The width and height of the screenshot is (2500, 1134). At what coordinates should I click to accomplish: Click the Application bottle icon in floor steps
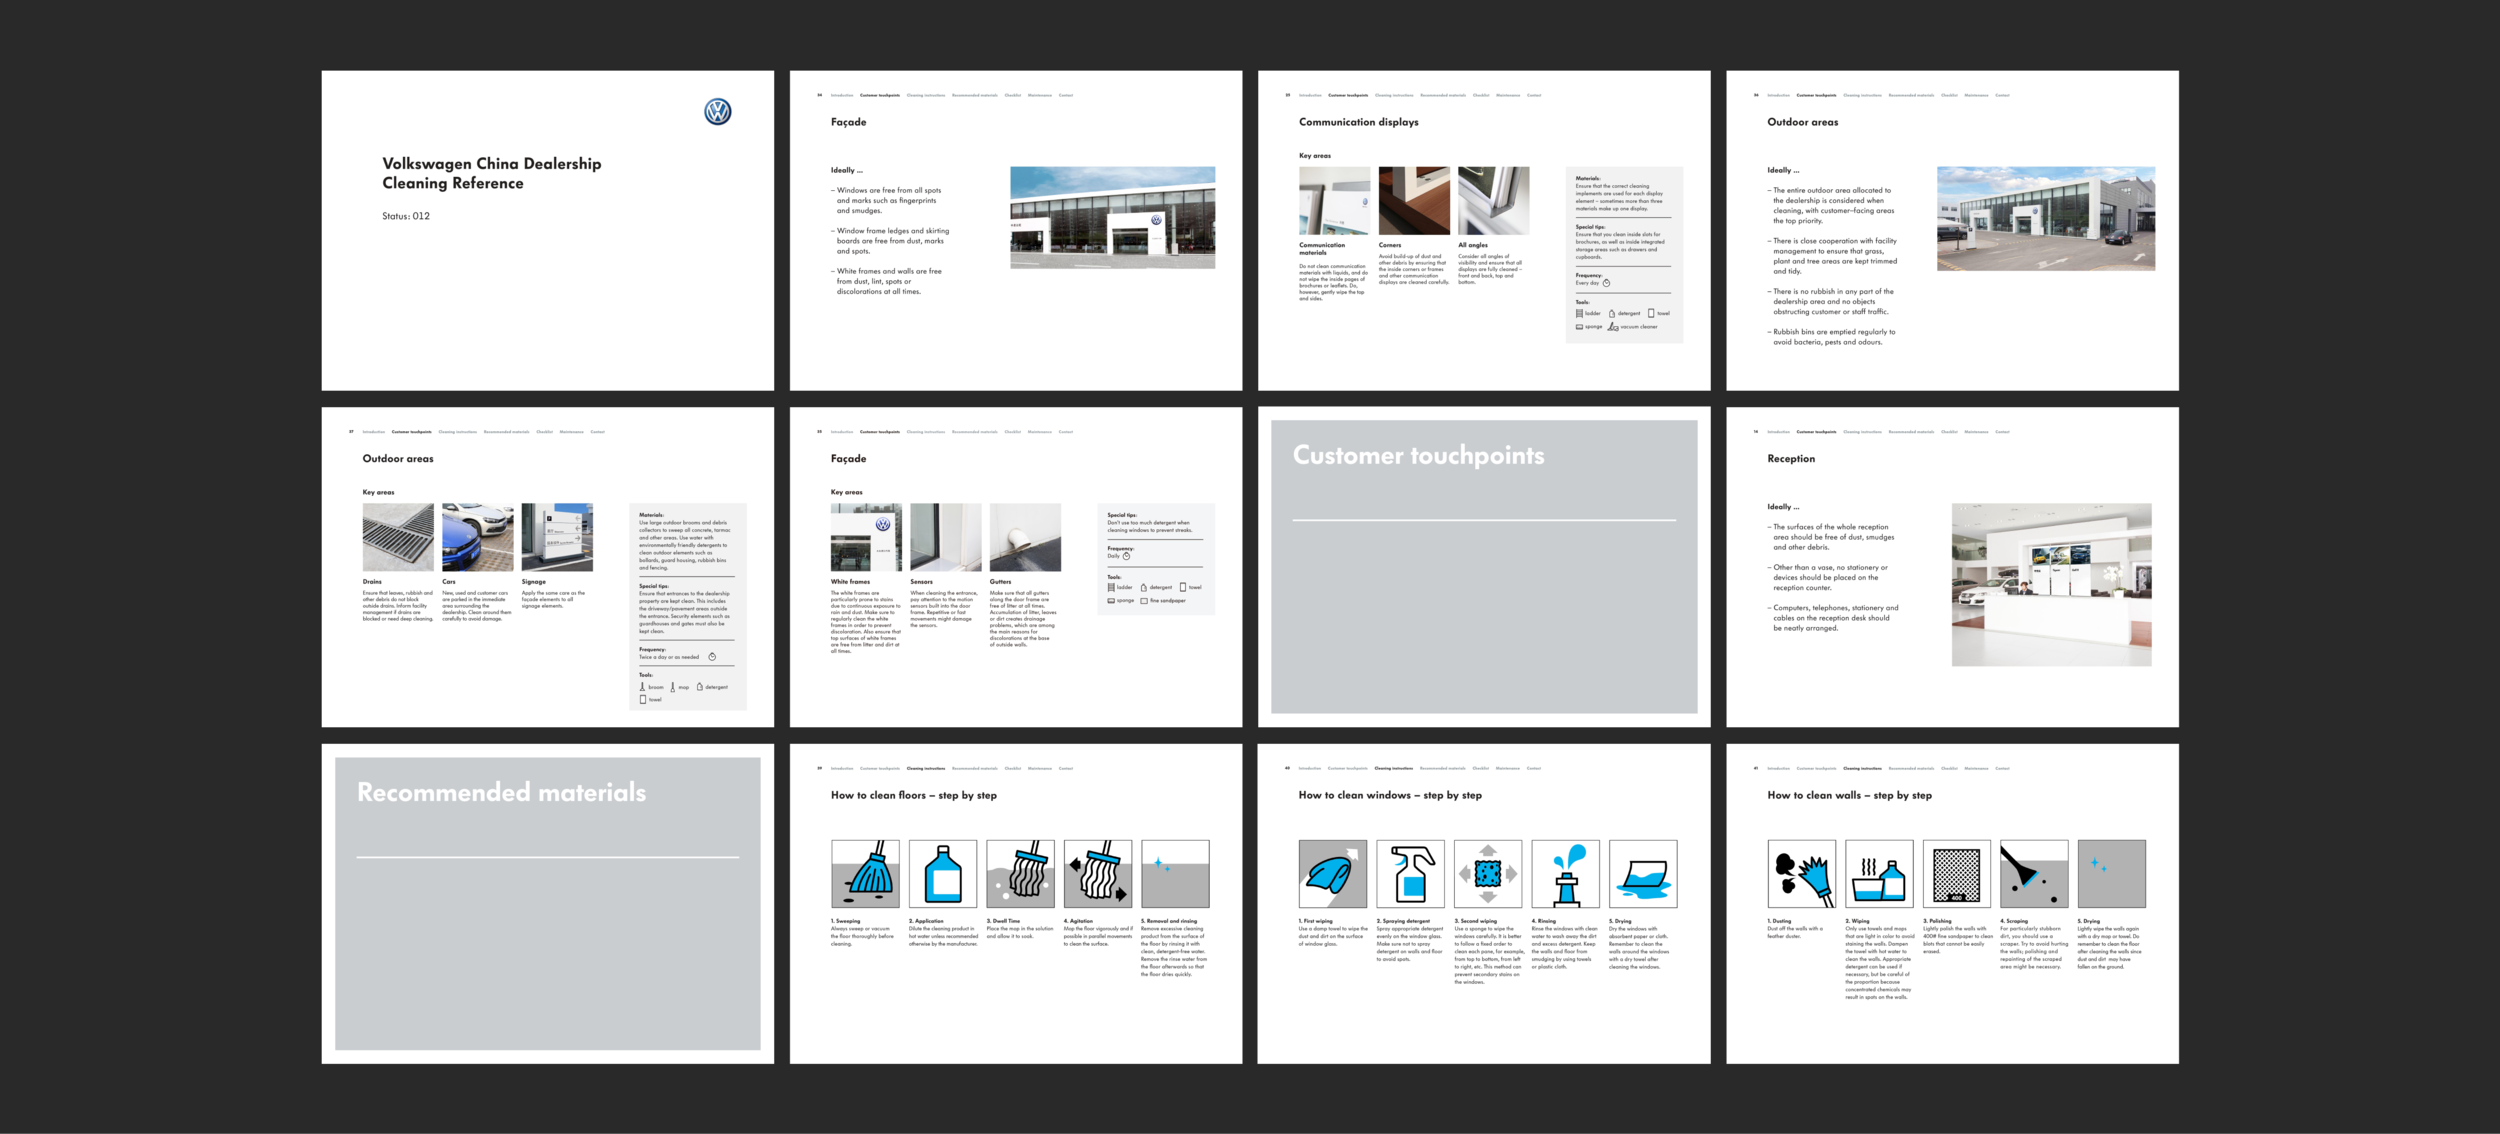pyautogui.click(x=943, y=874)
